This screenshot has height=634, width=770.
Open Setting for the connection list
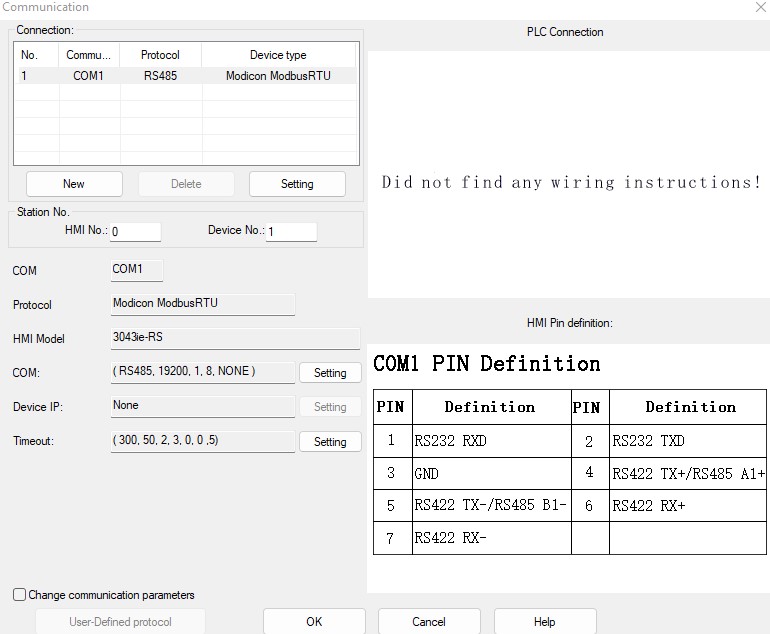(x=297, y=184)
